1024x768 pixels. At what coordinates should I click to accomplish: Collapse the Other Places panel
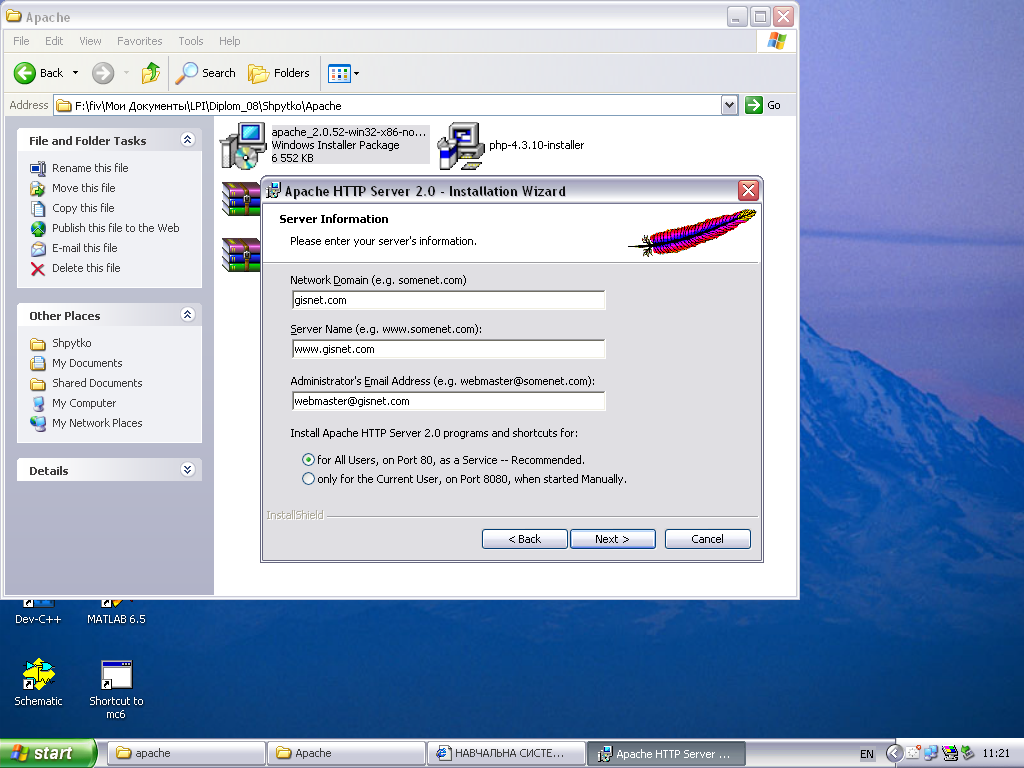(187, 315)
